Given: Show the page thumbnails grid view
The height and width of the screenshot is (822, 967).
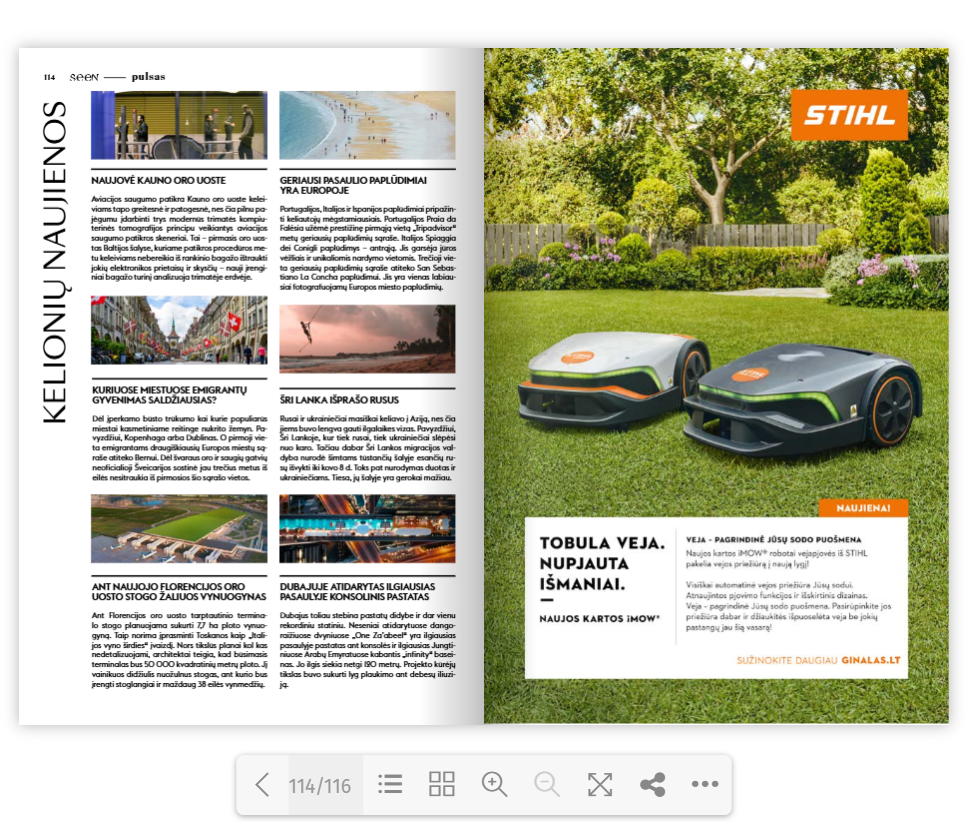Looking at the screenshot, I should 442,785.
